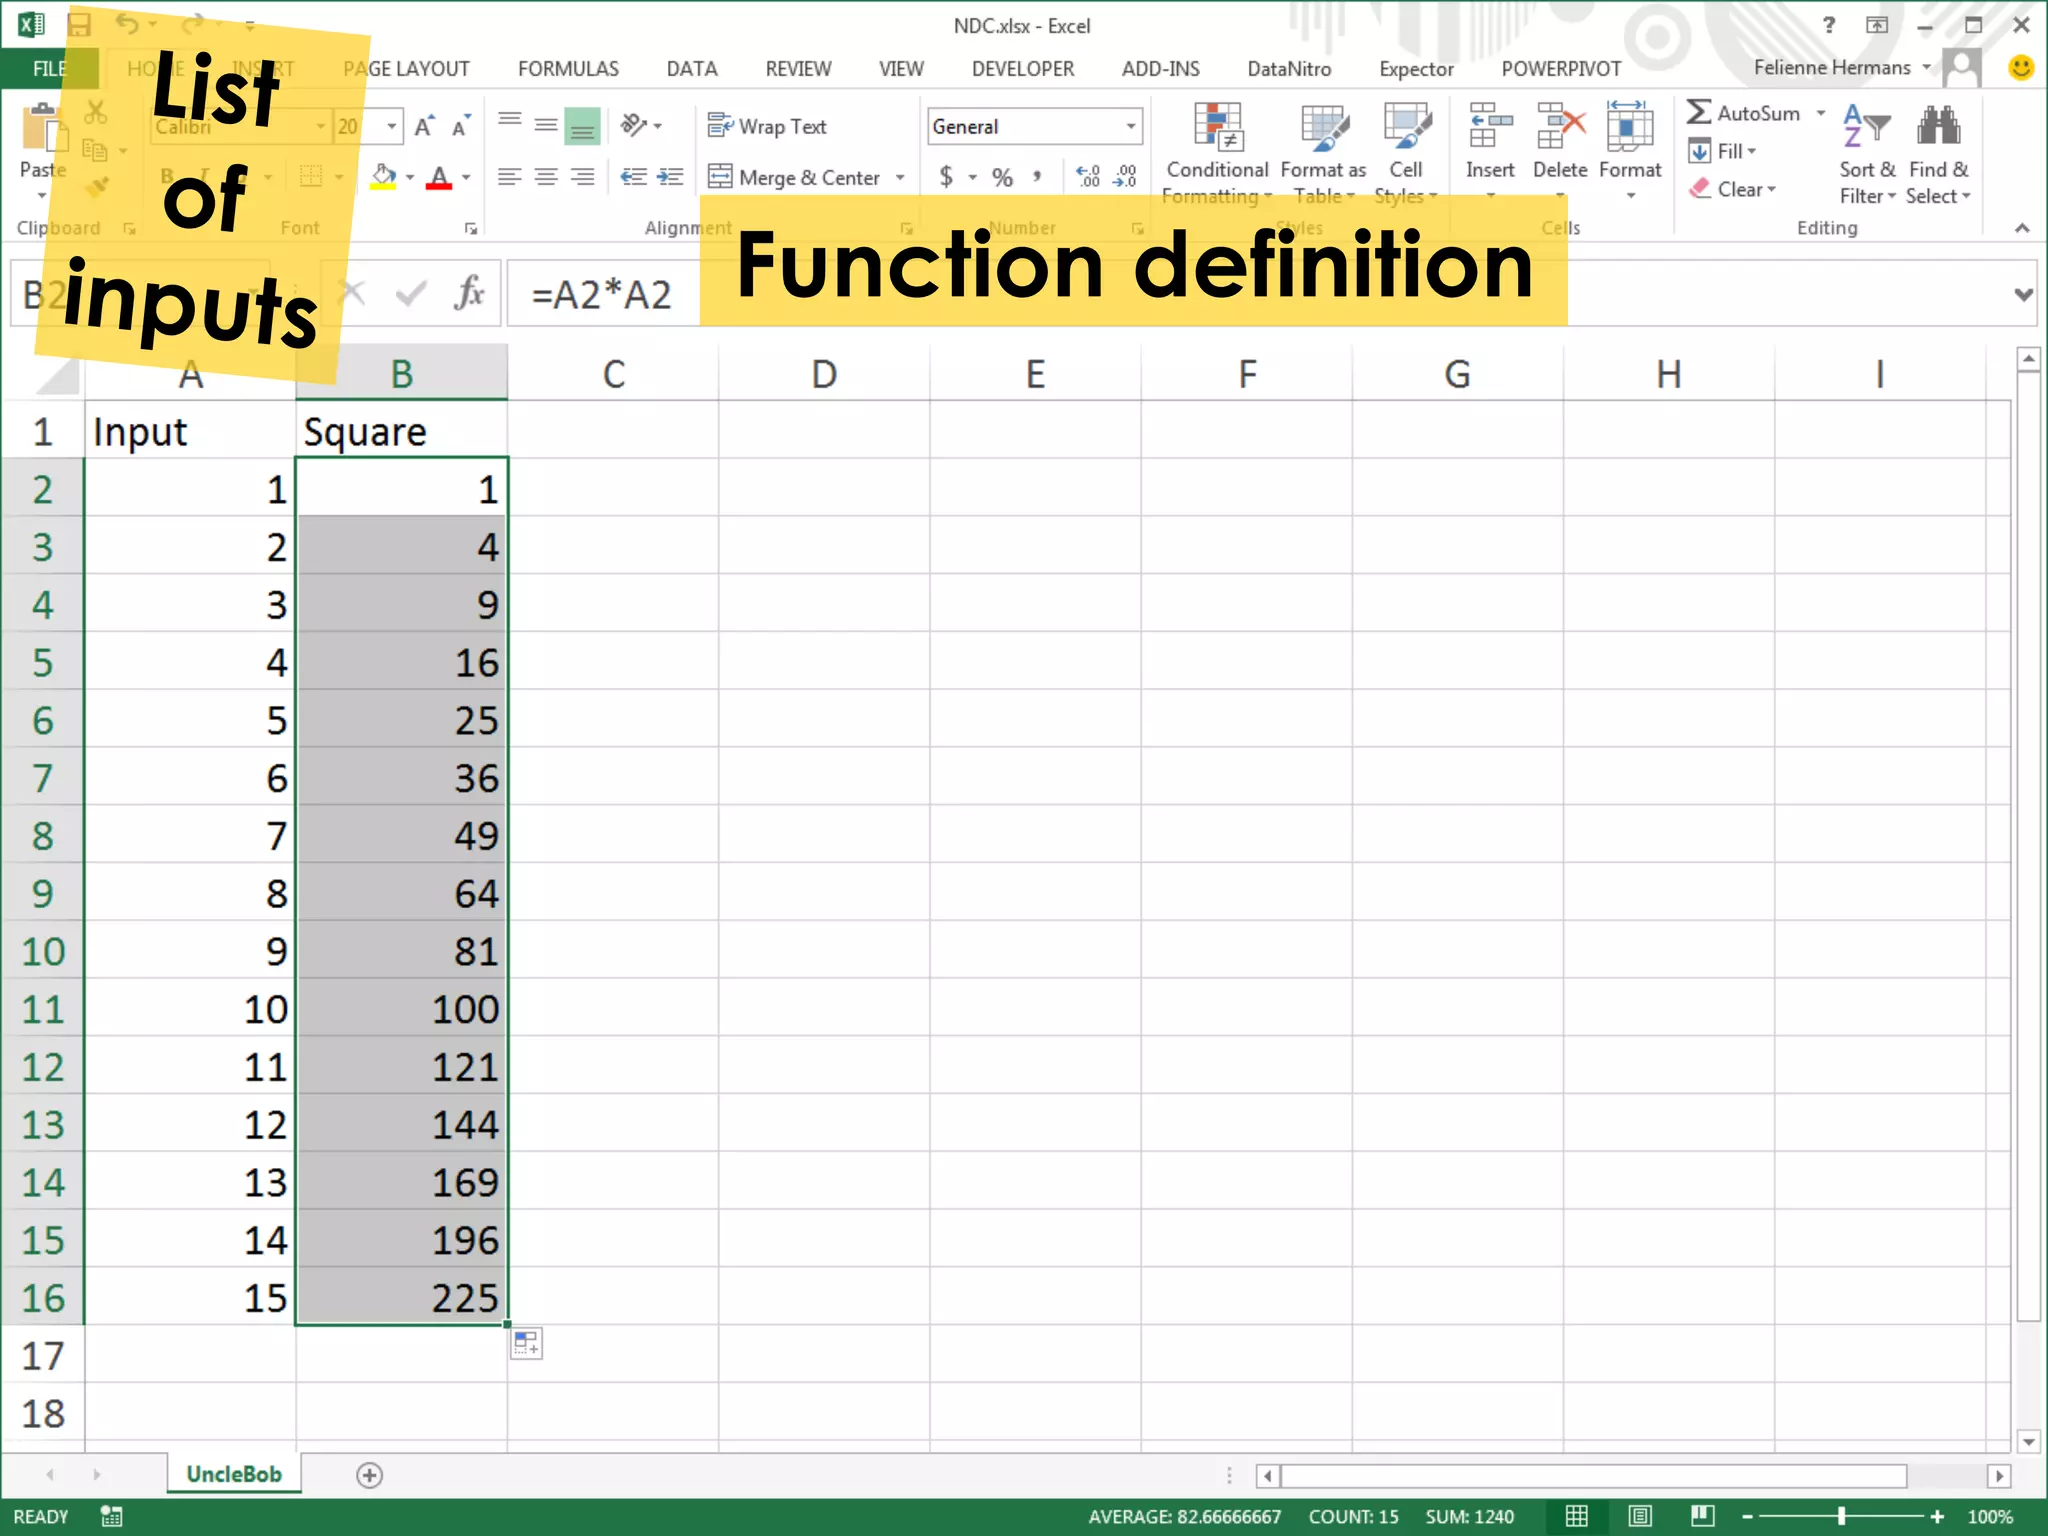Open the DEVELOPER ribbon tab

click(x=1023, y=69)
